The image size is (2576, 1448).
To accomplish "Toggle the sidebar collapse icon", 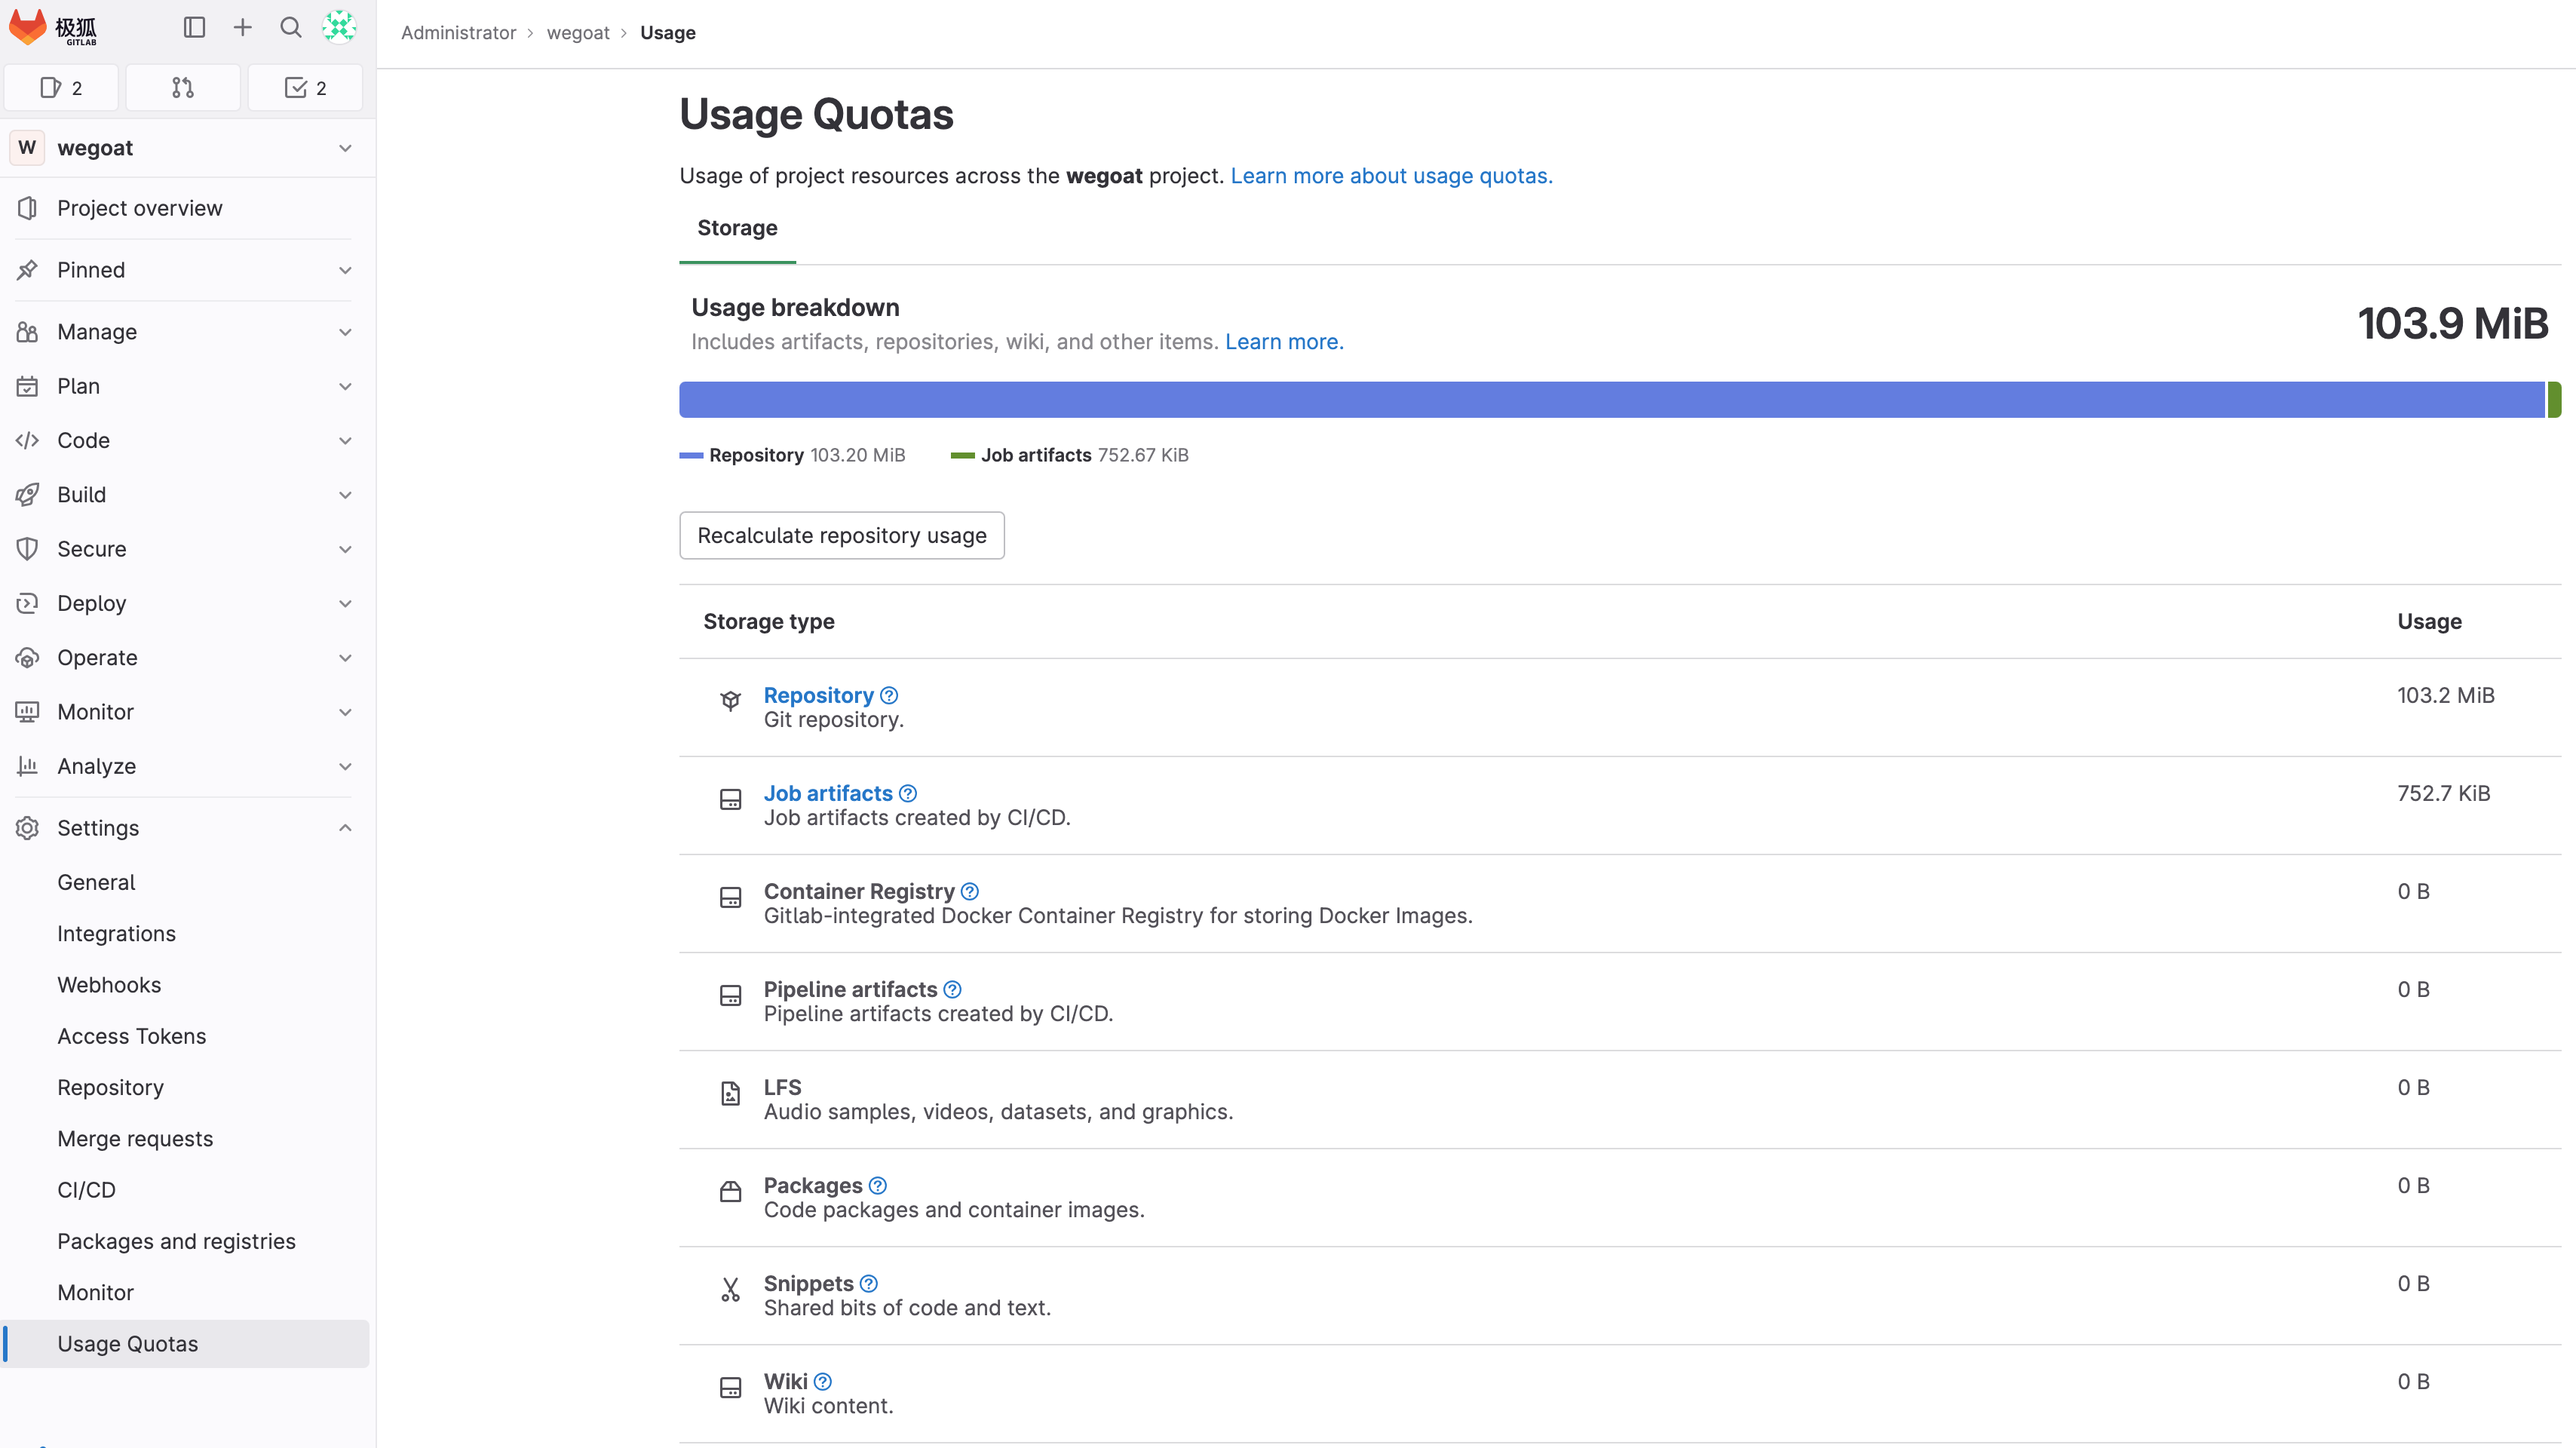I will pyautogui.click(x=194, y=27).
